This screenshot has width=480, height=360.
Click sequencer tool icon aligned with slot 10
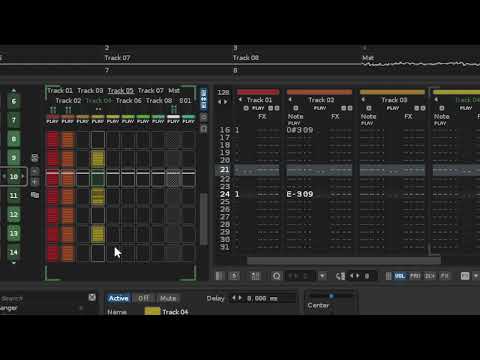click(x=35, y=182)
